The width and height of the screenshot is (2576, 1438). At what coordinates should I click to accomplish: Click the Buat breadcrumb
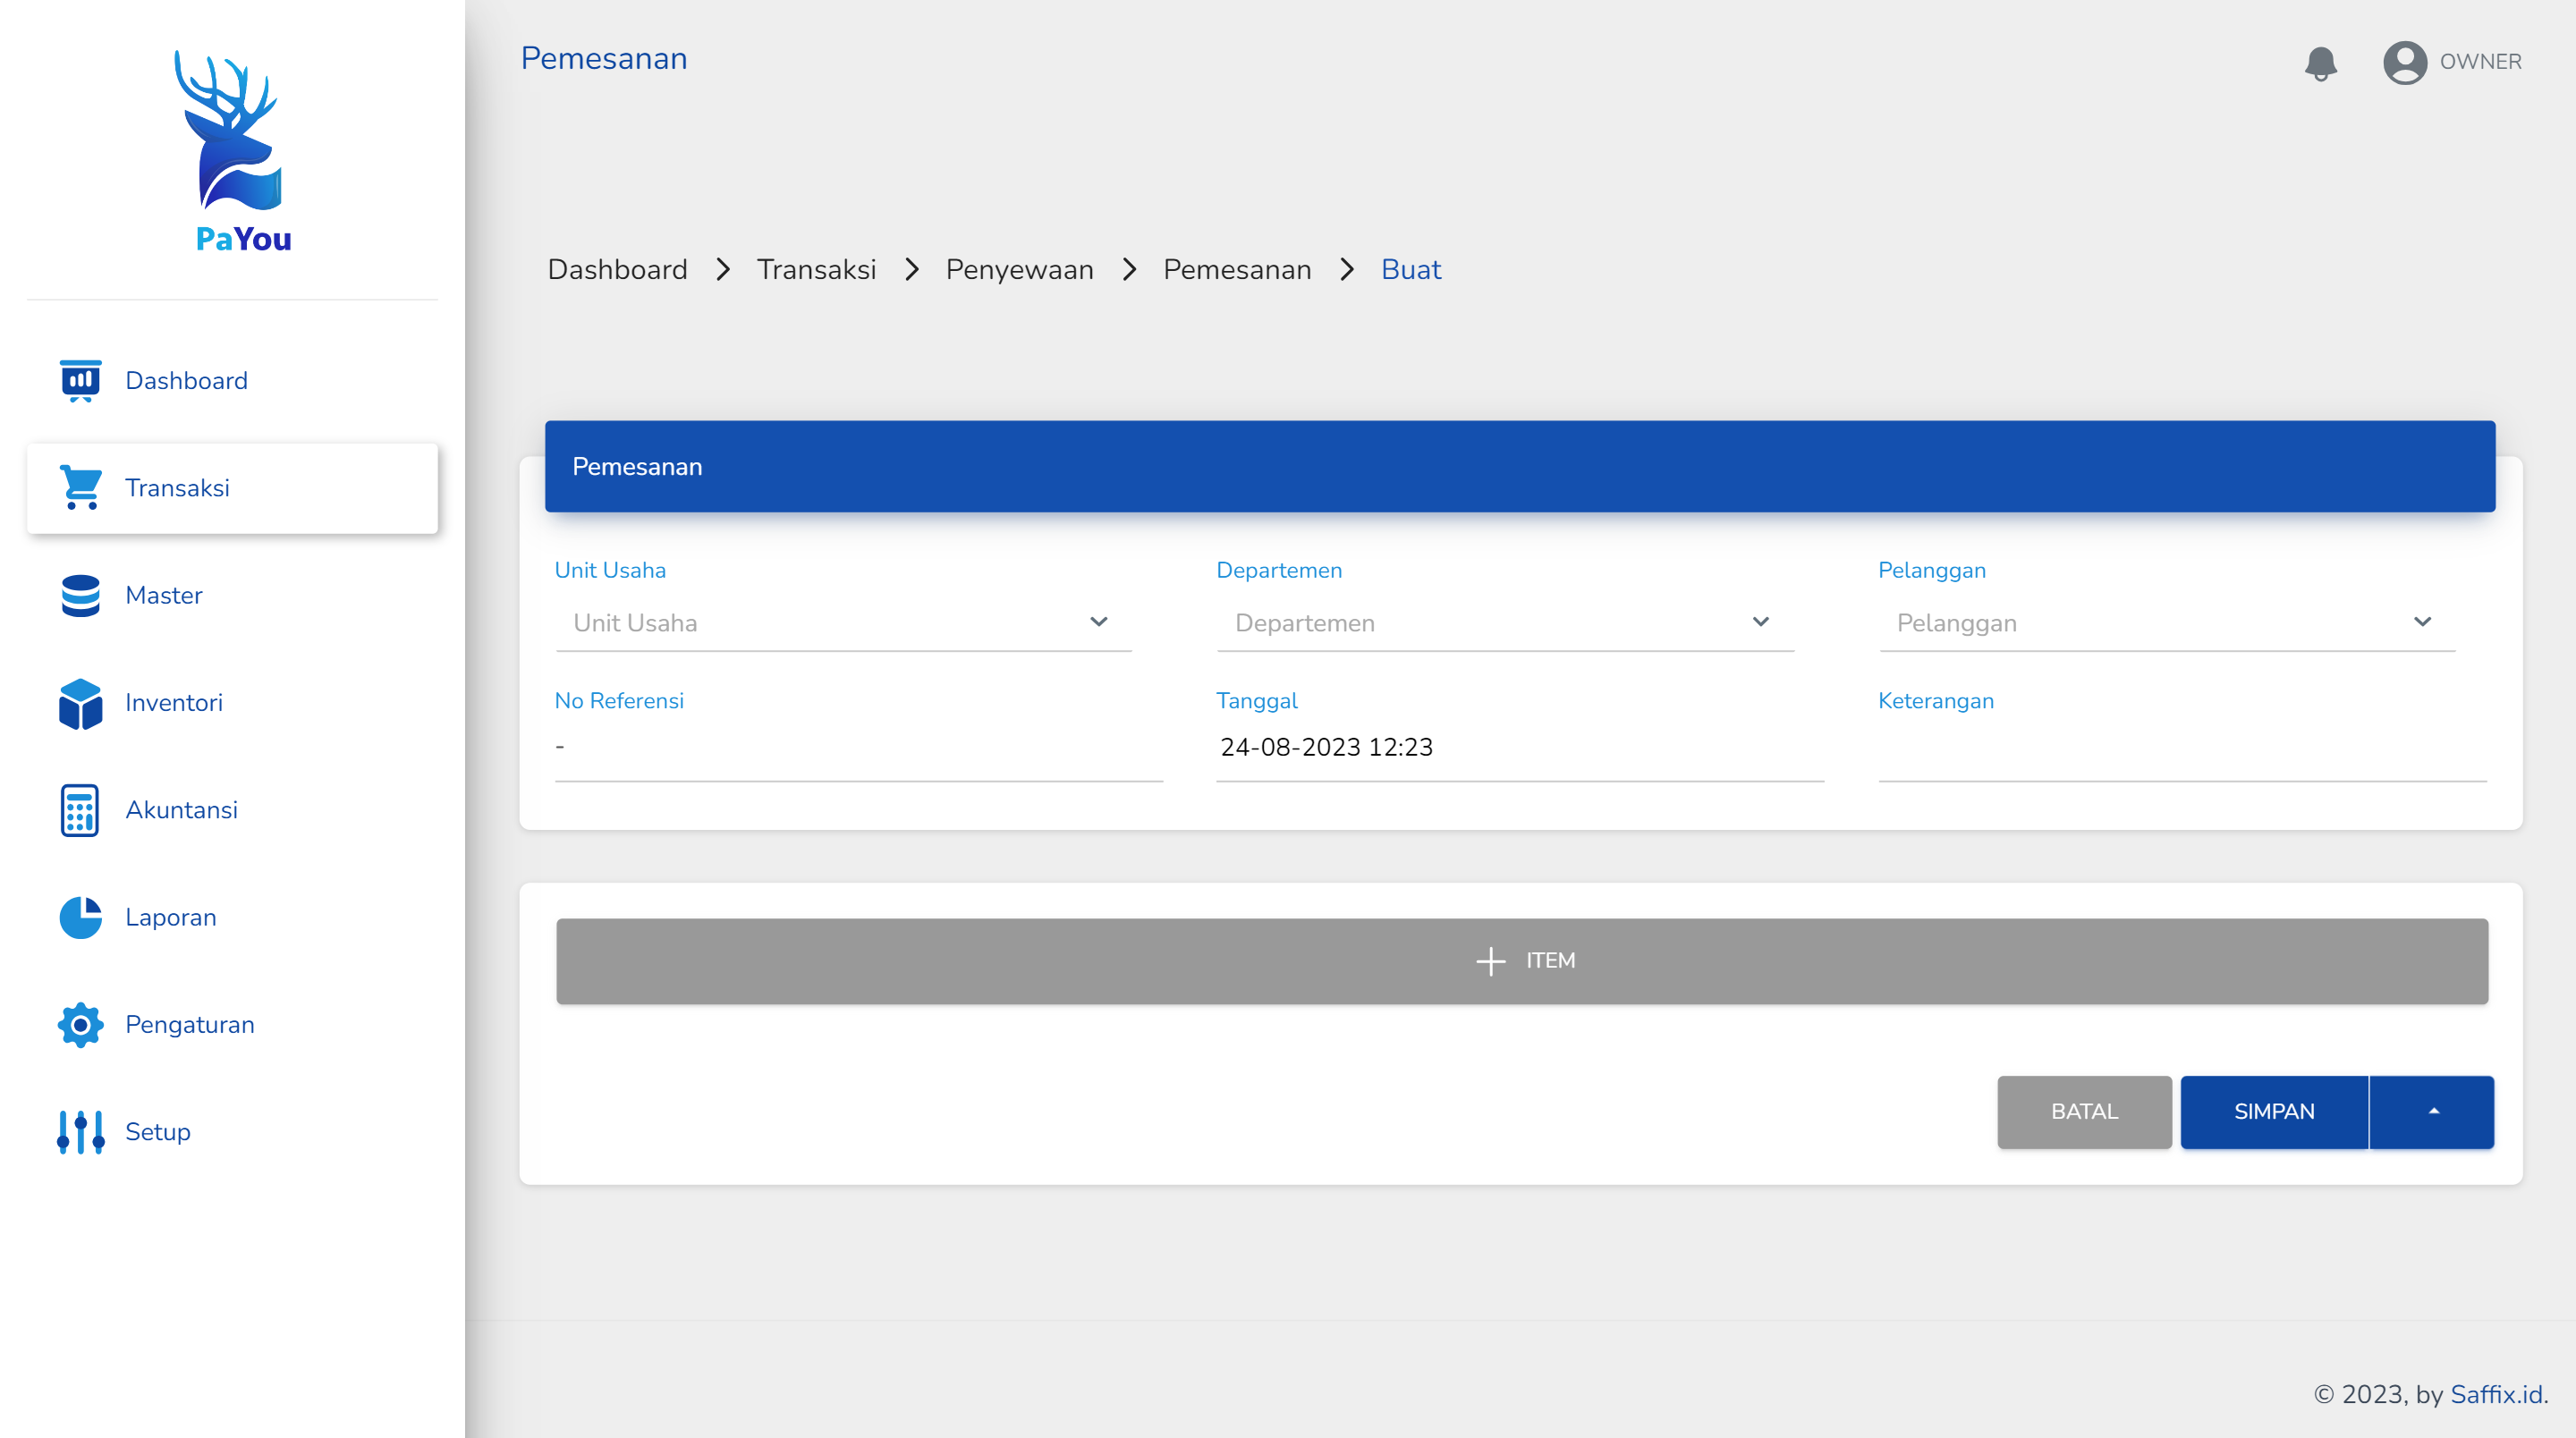click(1411, 270)
